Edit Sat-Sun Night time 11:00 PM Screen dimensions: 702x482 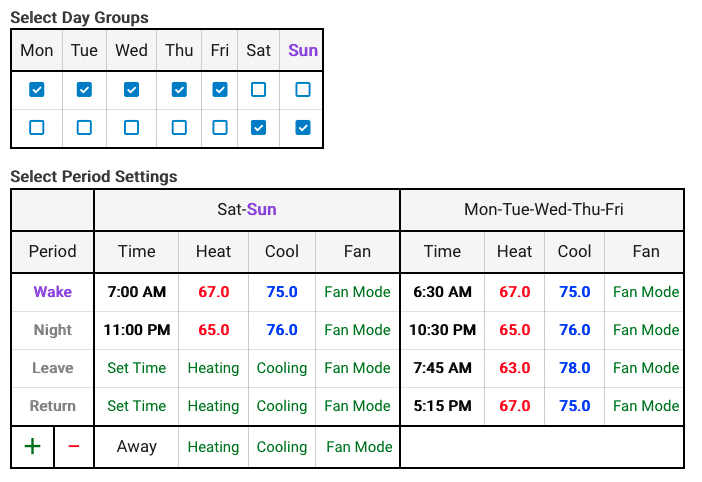137,330
